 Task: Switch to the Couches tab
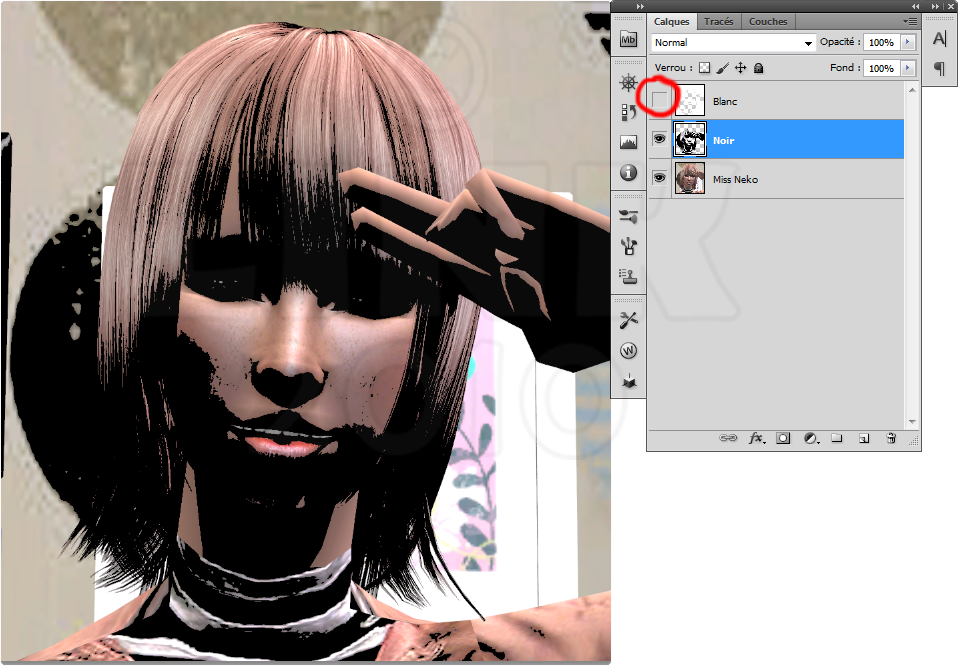coord(768,21)
